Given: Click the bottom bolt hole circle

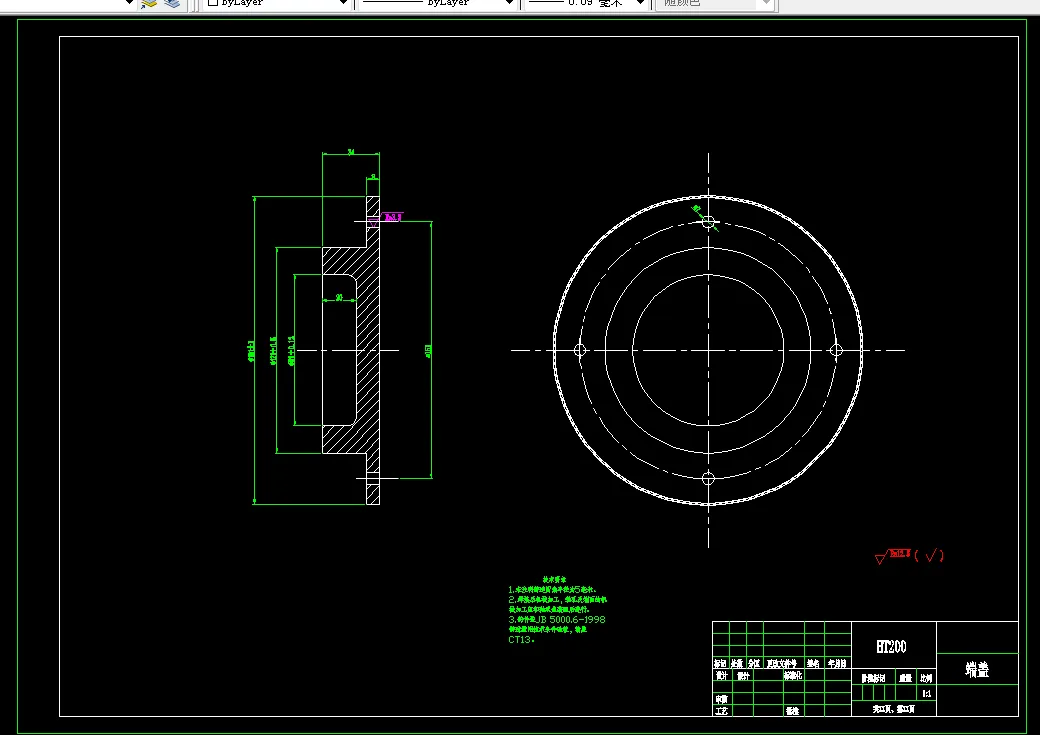Looking at the screenshot, I should [708, 478].
